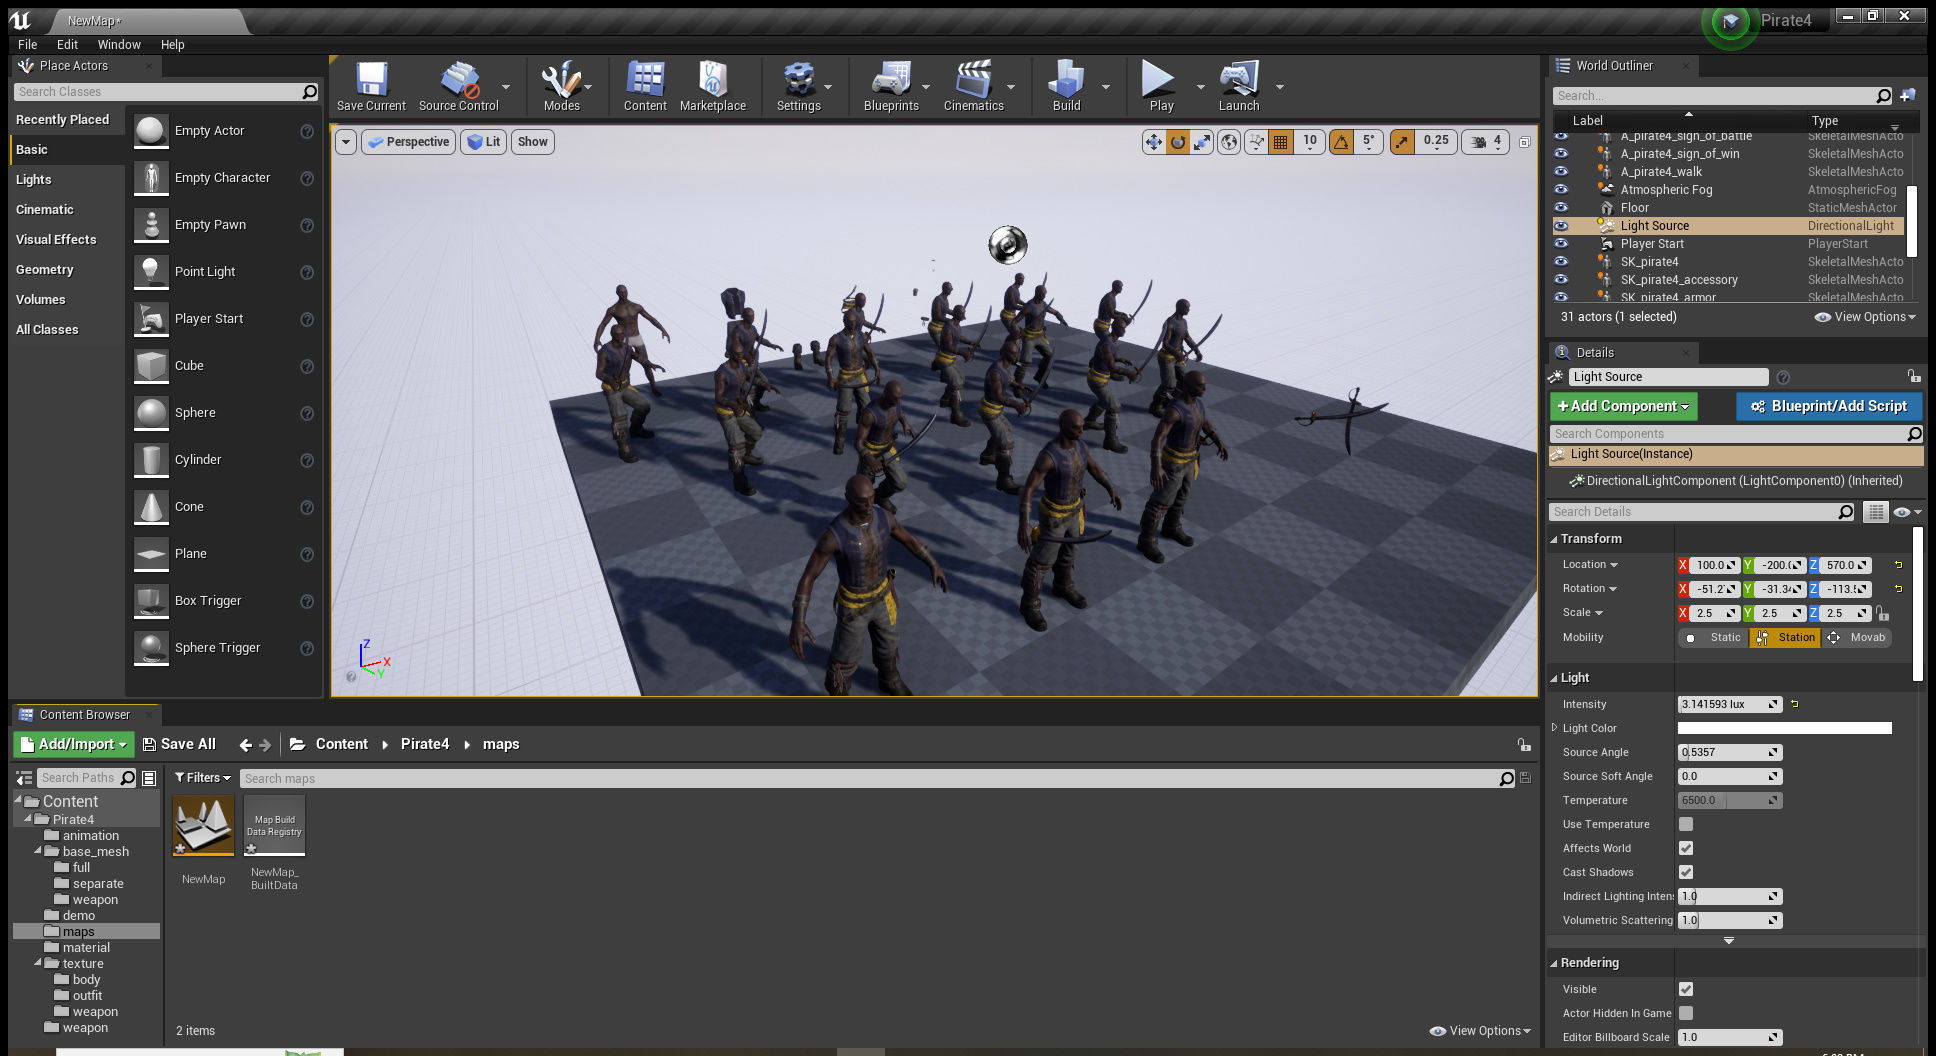Open the Modes toolbar button

(x=561, y=86)
